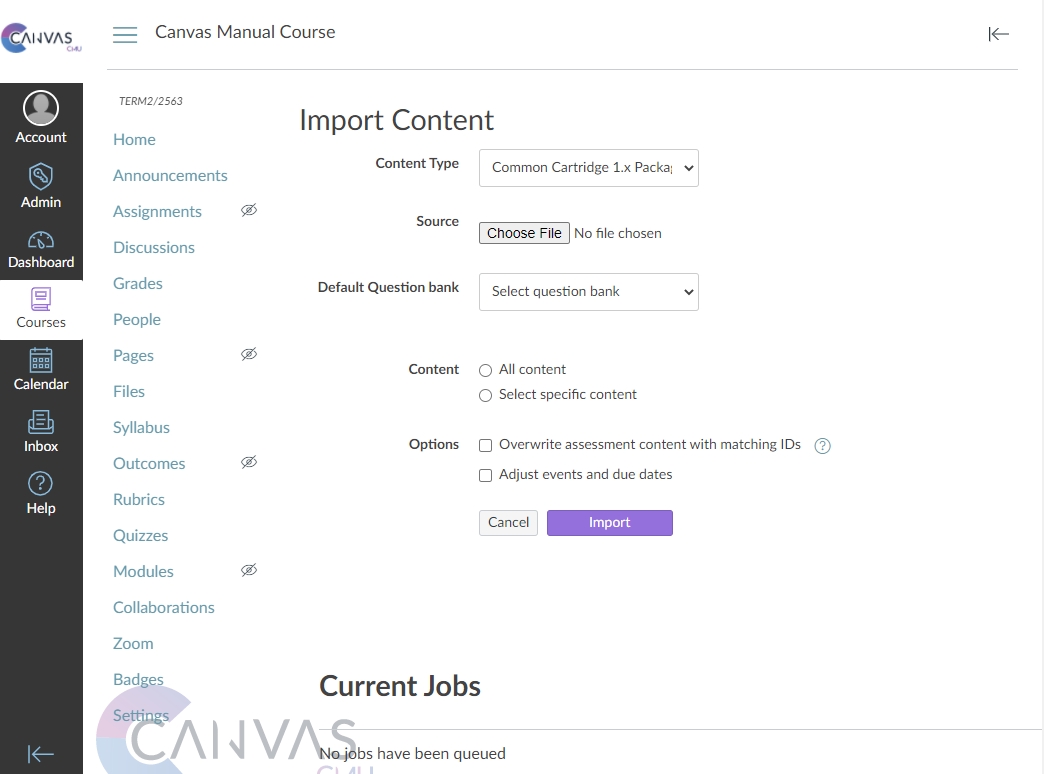This screenshot has width=1044, height=774.
Task: Click the purple Import button
Action: pyautogui.click(x=609, y=523)
